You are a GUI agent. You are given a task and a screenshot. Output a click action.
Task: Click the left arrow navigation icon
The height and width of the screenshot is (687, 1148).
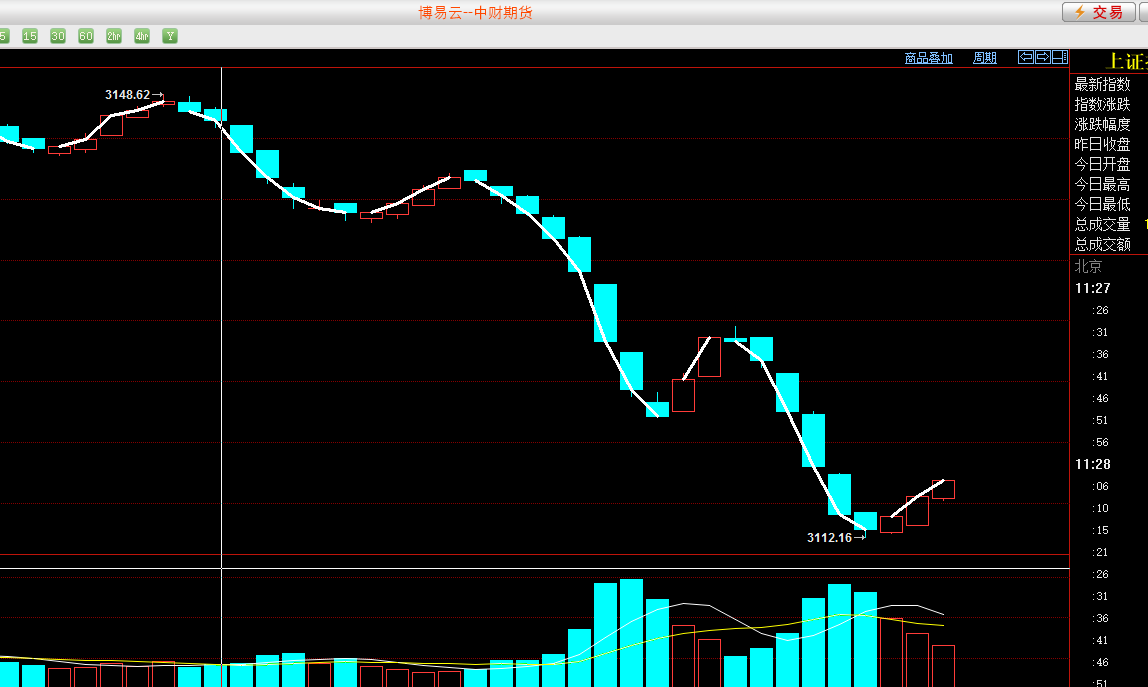[1025, 57]
